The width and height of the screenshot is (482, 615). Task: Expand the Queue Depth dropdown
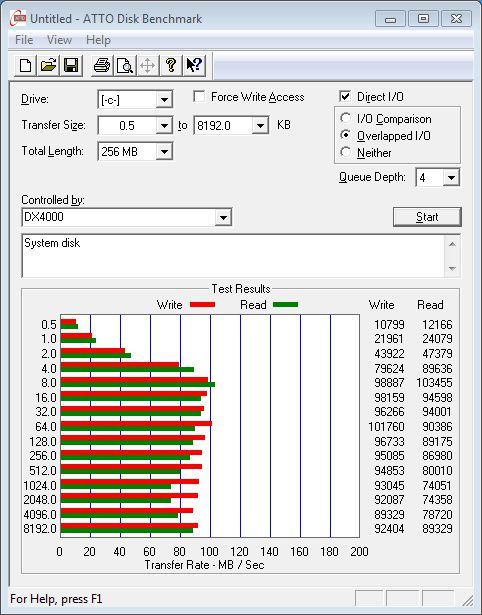click(x=451, y=178)
